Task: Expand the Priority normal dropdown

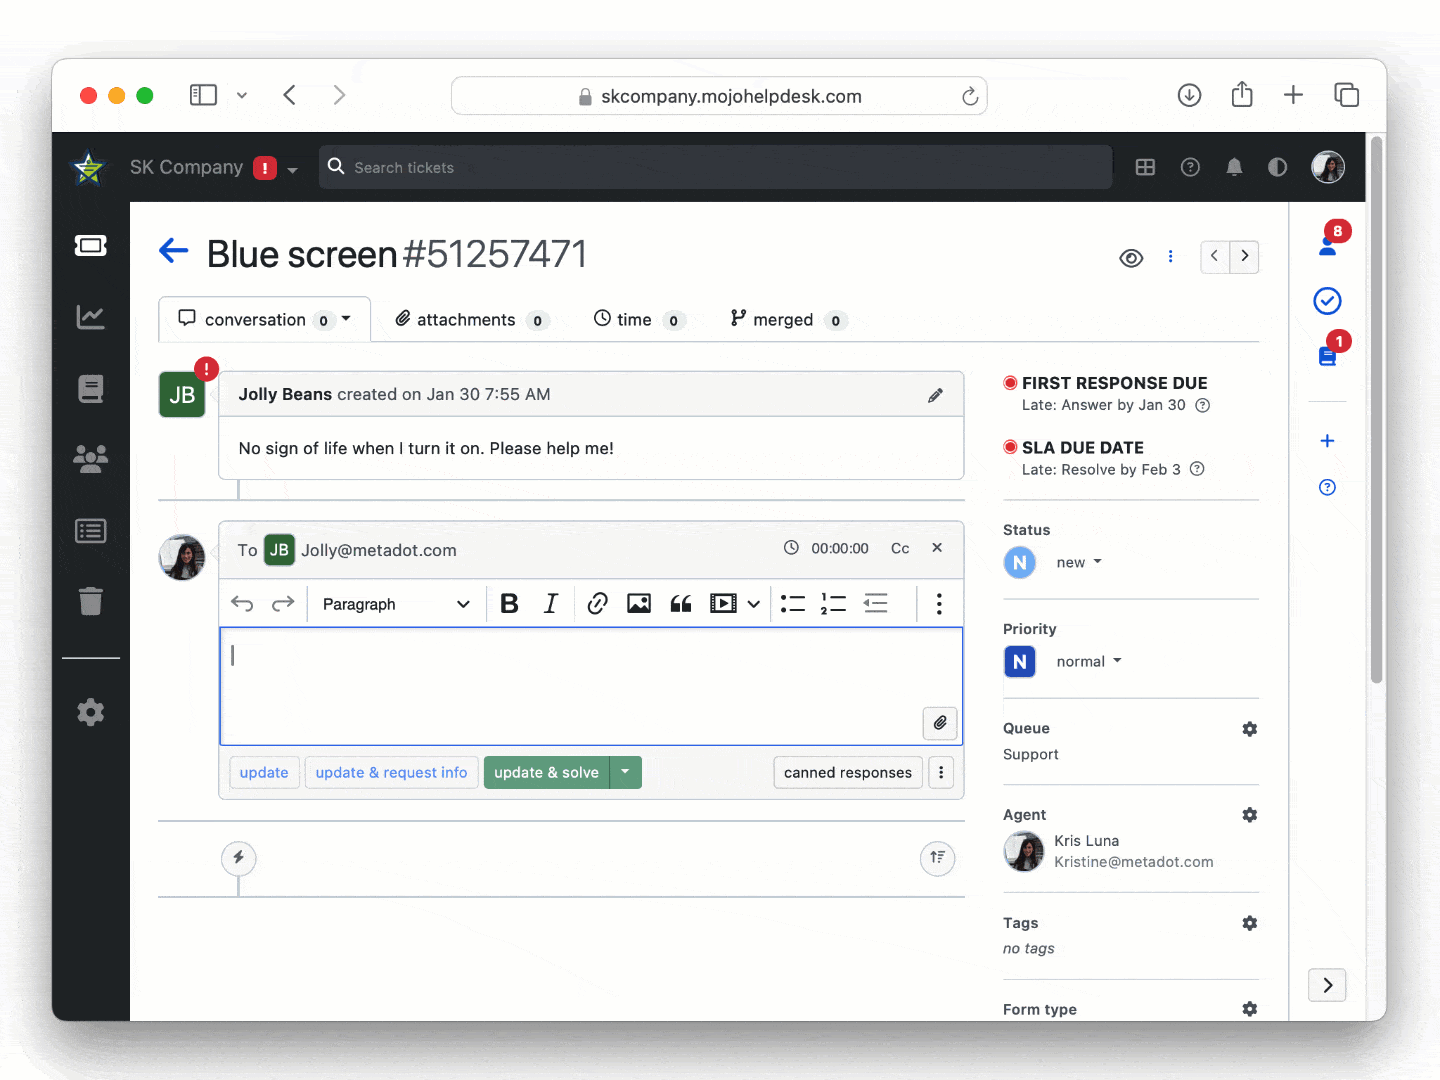Action: (1088, 661)
